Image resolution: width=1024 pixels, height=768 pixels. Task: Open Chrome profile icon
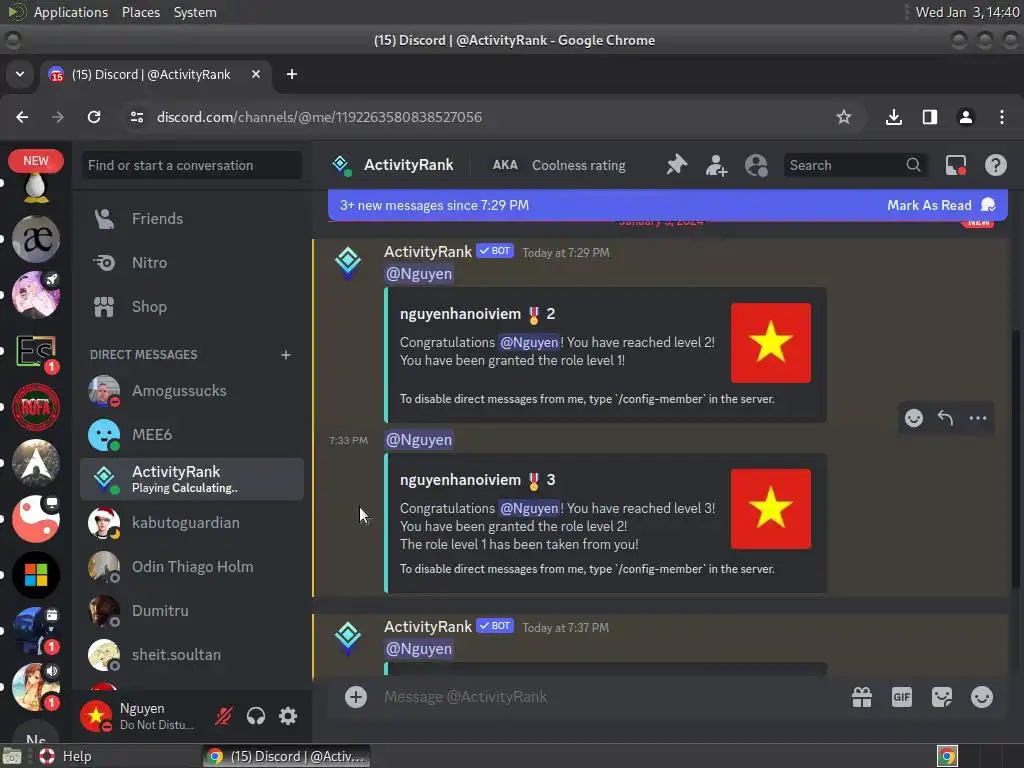[966, 117]
